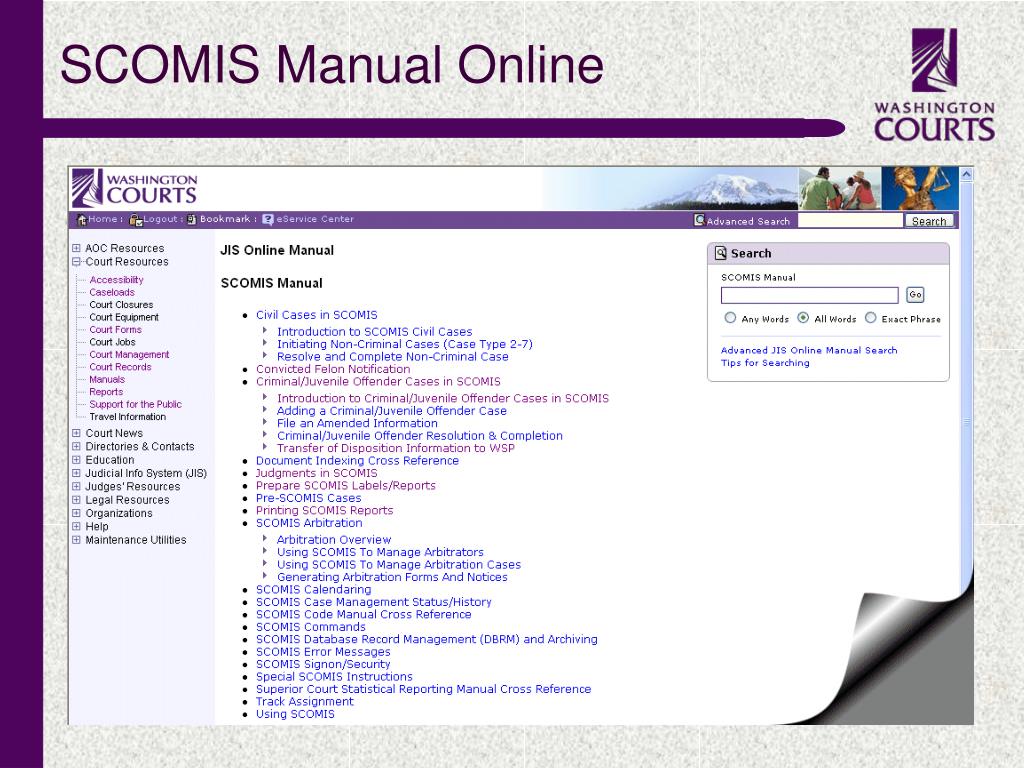Open Document Indexing Cross Reference link

pyautogui.click(x=357, y=460)
